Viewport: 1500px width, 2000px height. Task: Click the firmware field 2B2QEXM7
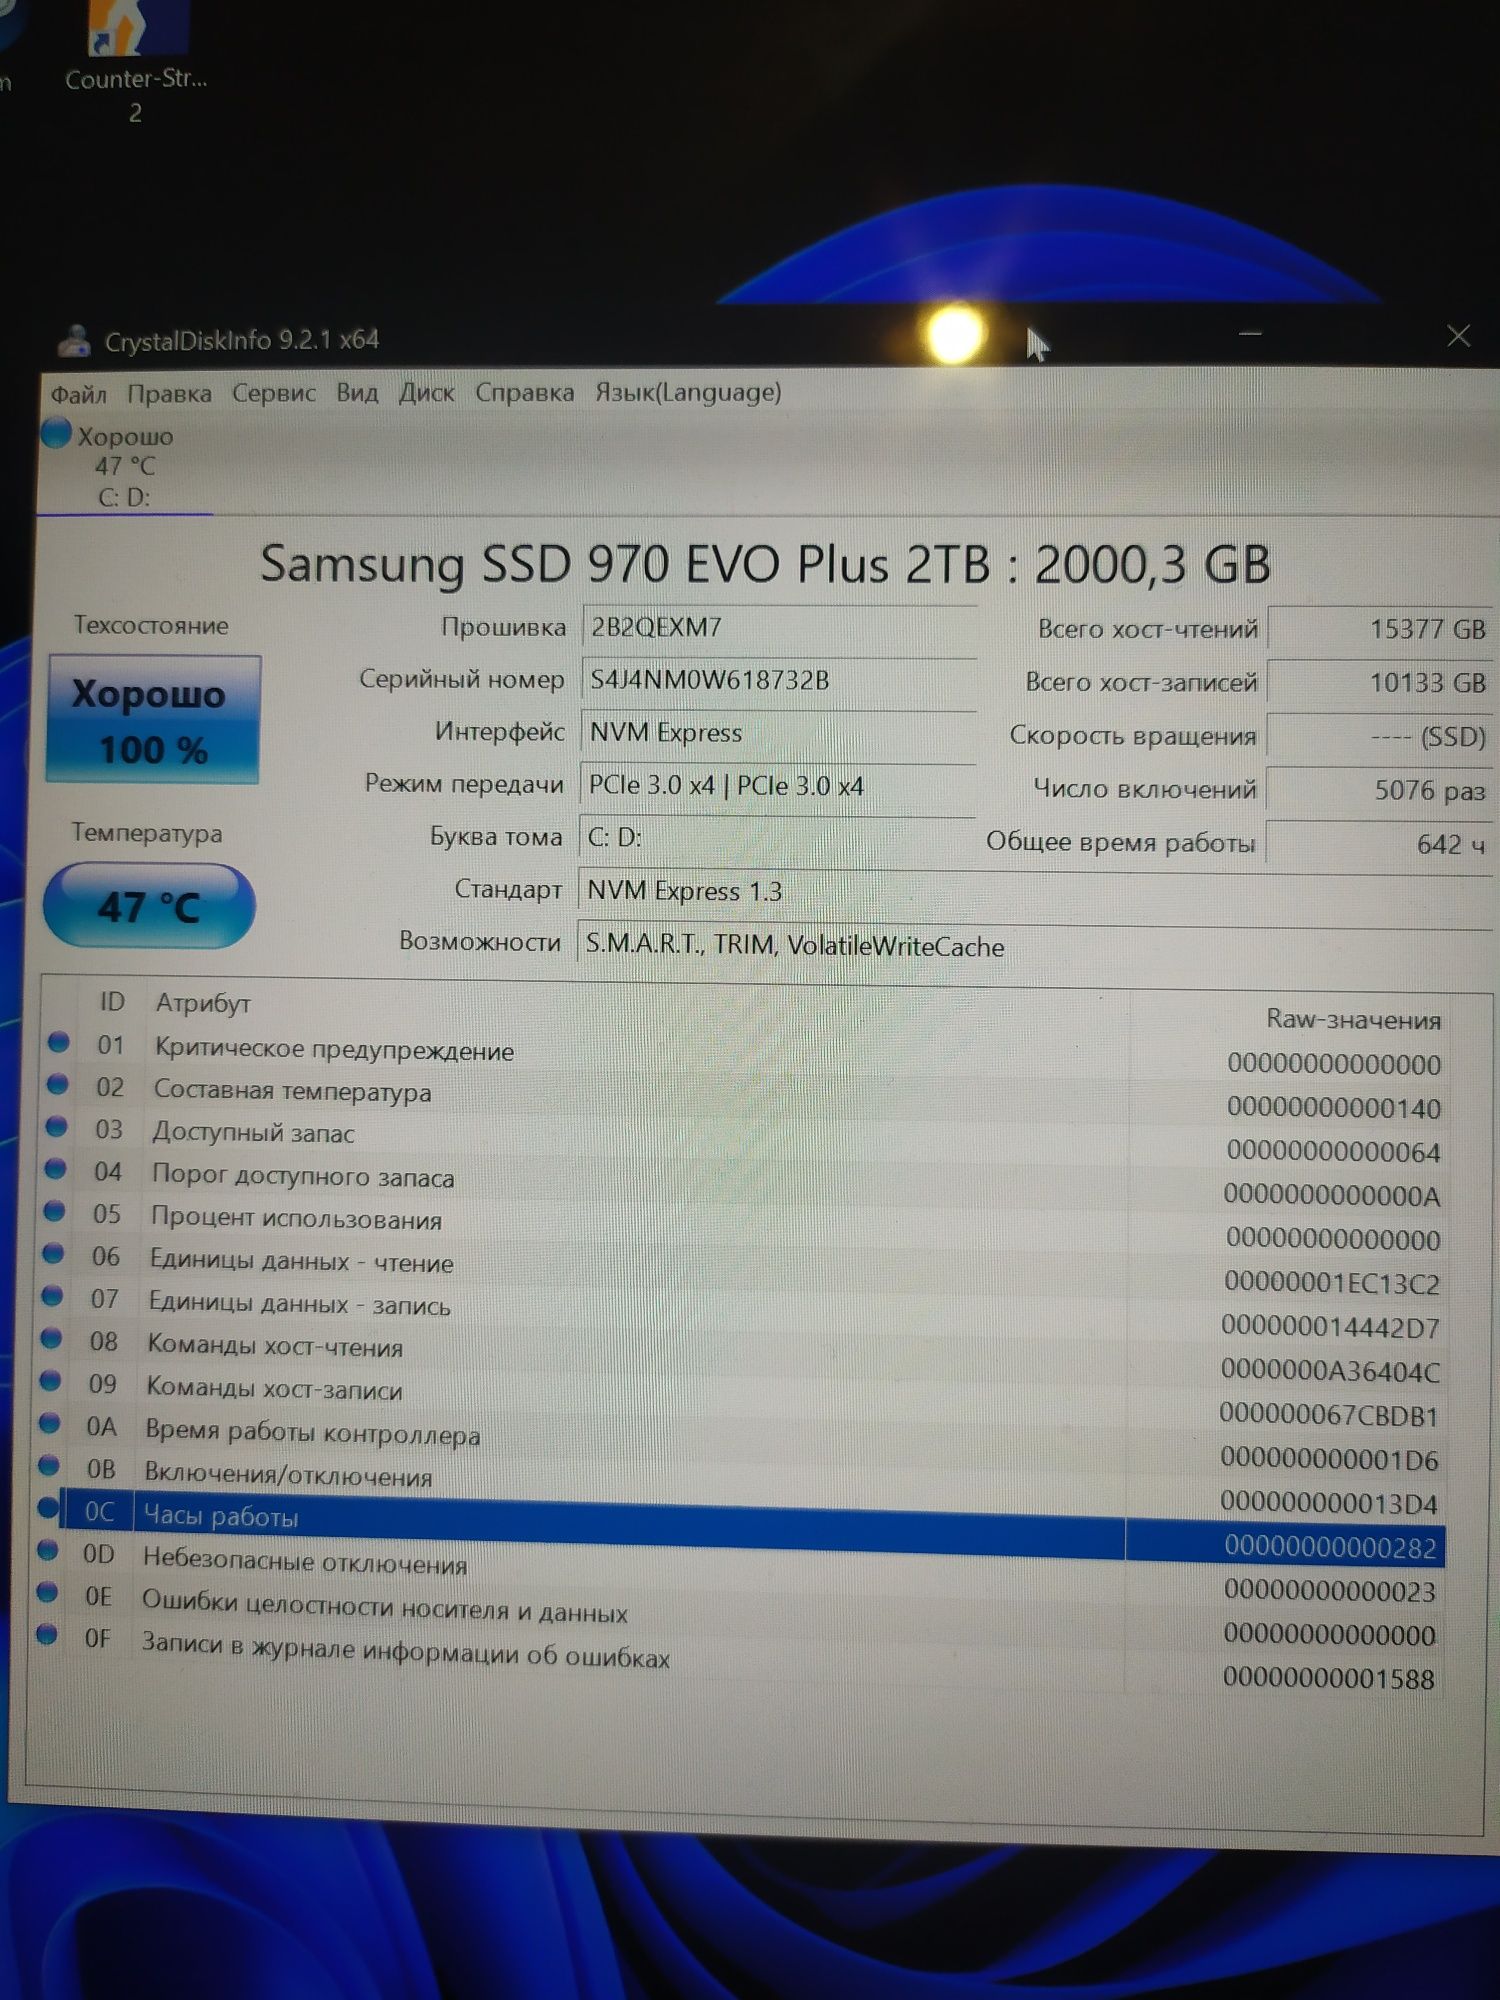coord(779,627)
